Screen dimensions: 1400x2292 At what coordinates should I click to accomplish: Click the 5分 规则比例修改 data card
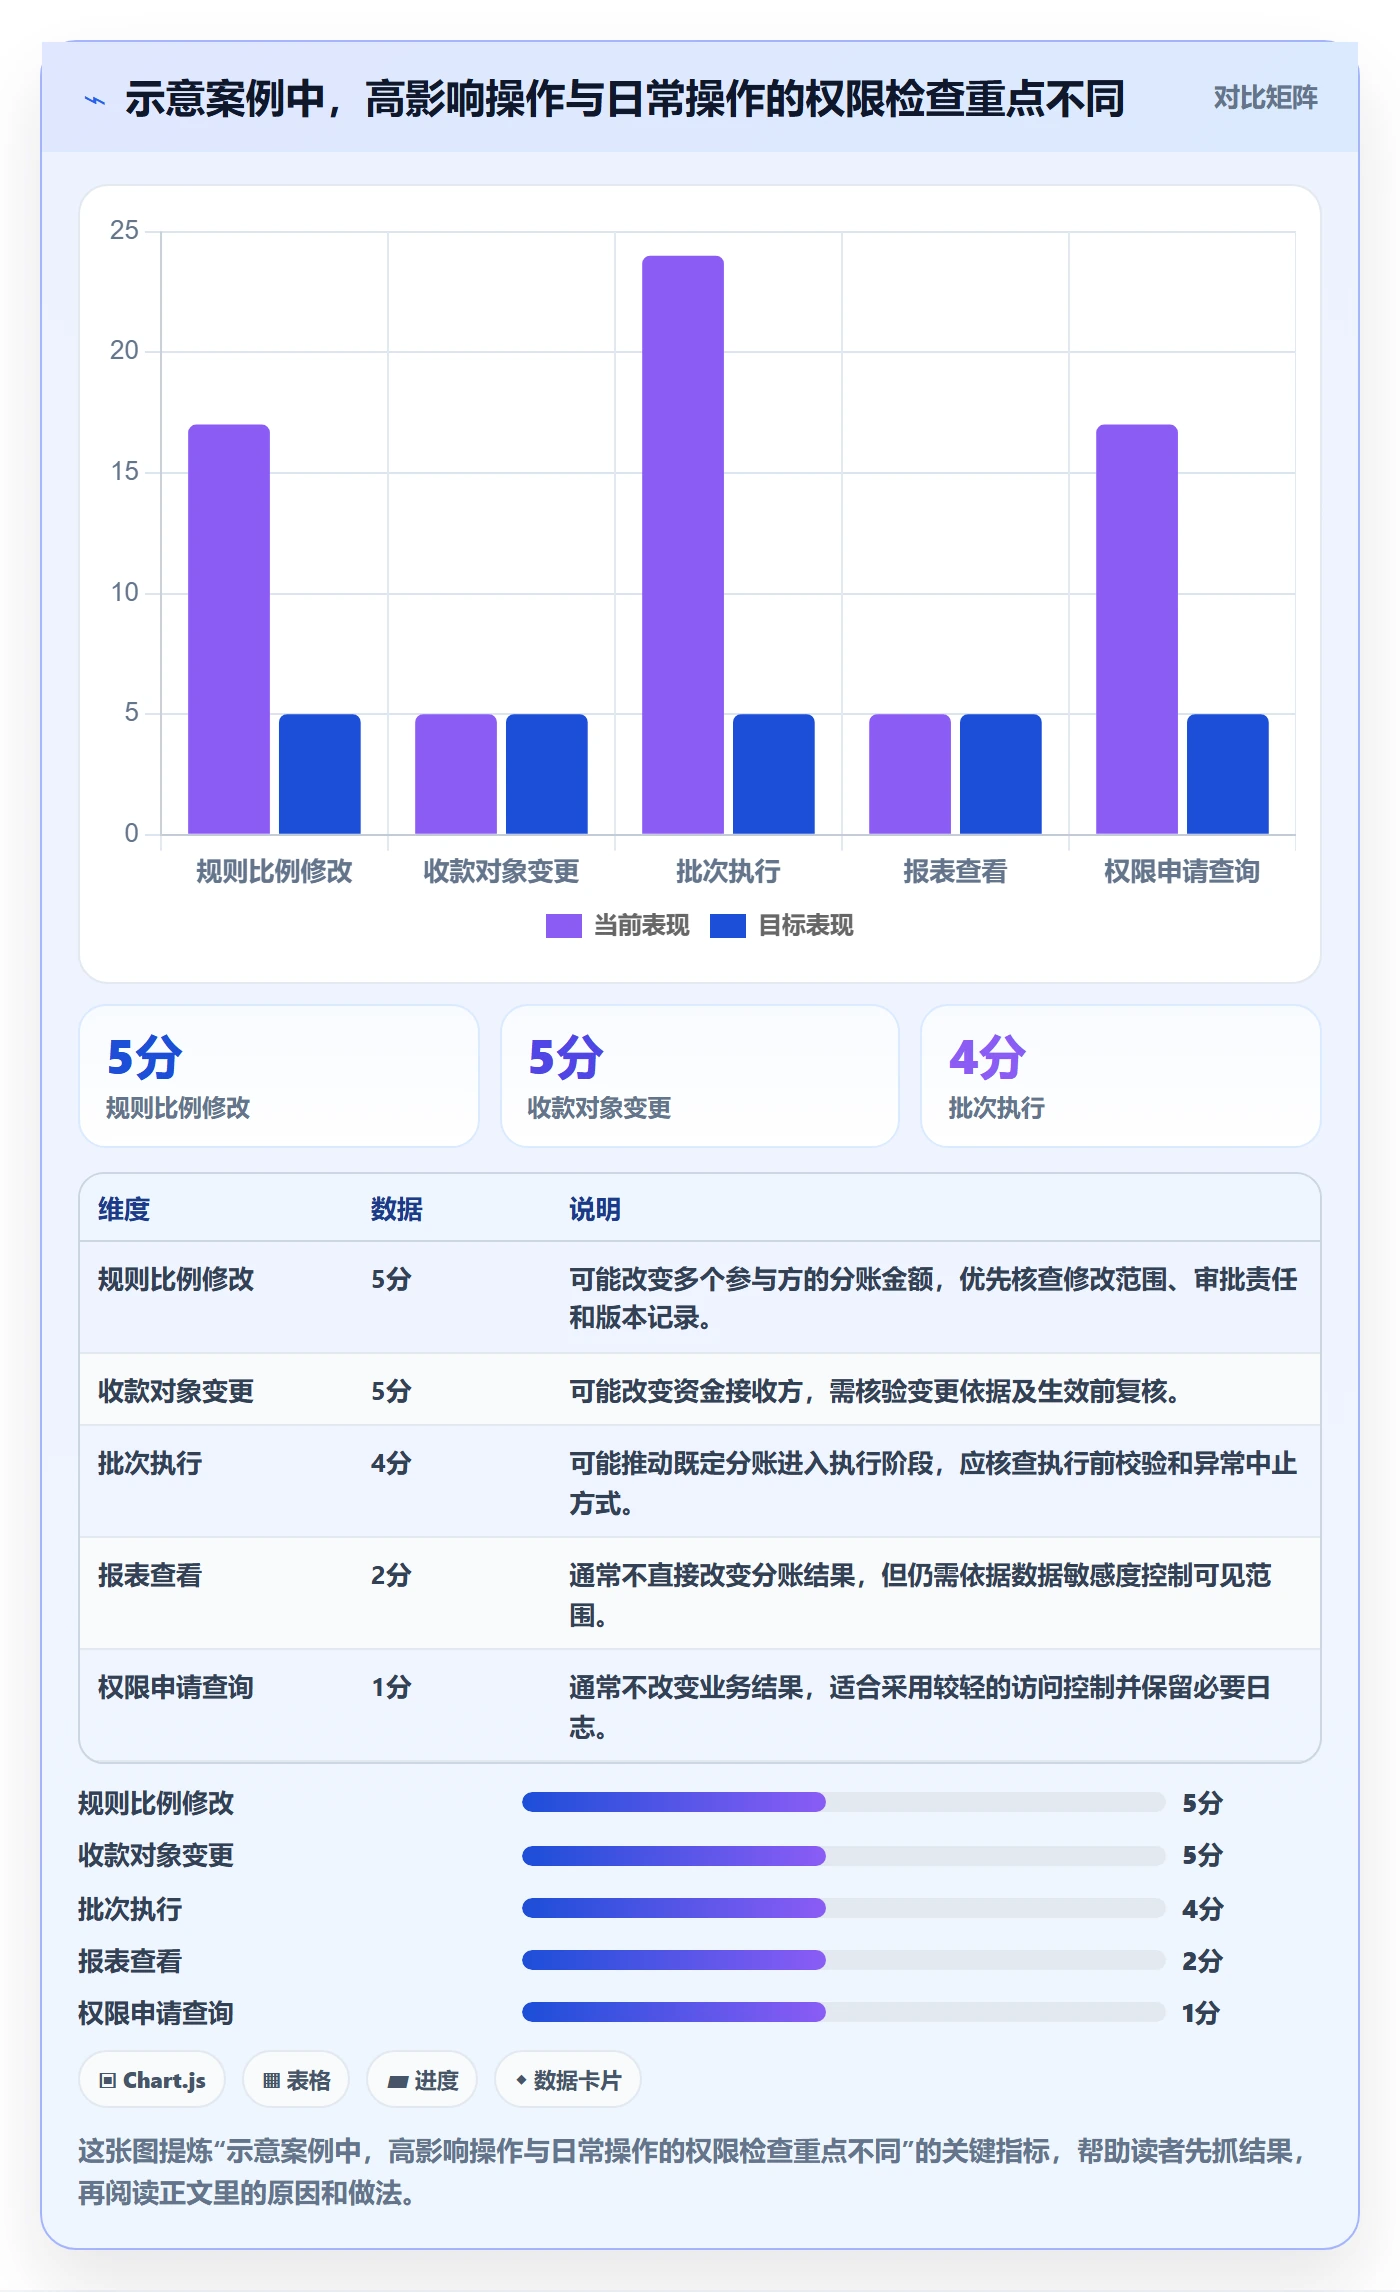coord(279,1076)
